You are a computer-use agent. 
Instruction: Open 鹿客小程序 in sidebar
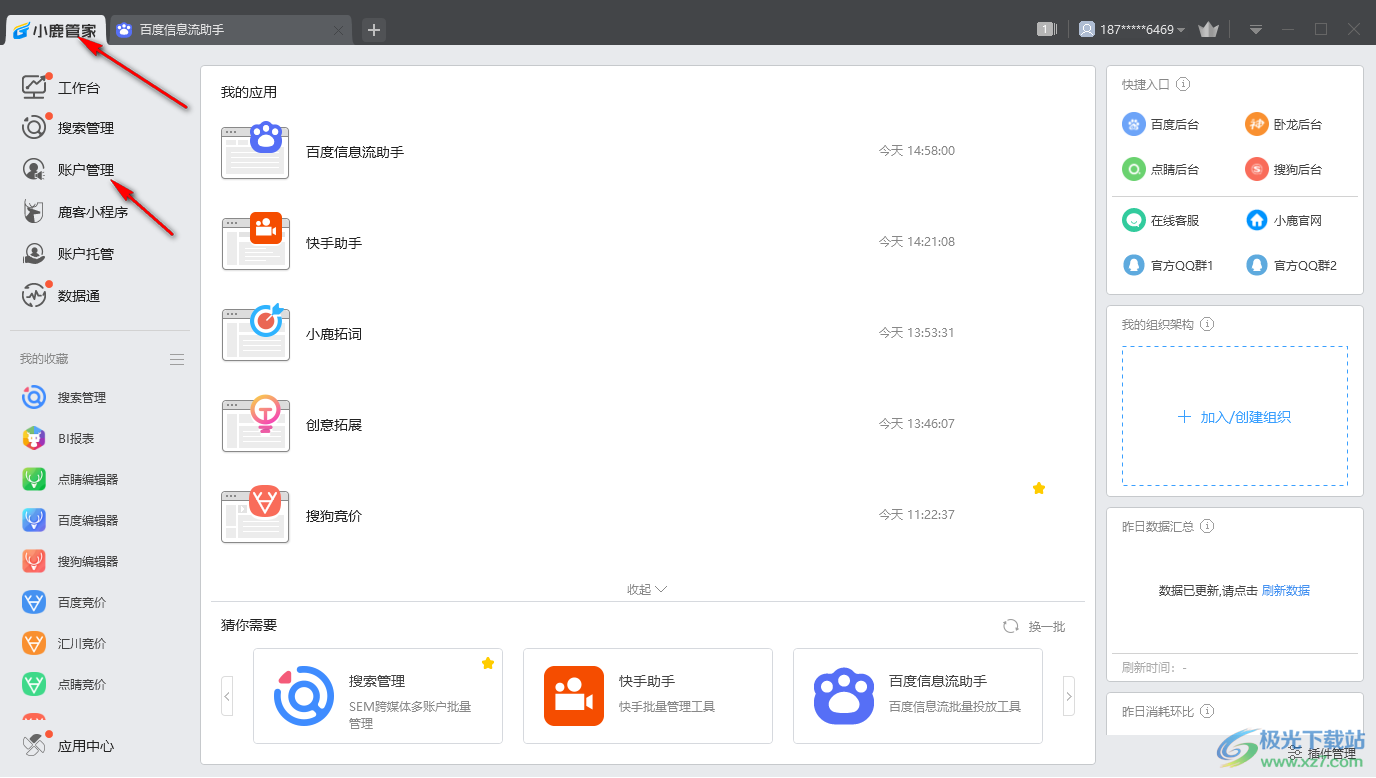[75, 212]
